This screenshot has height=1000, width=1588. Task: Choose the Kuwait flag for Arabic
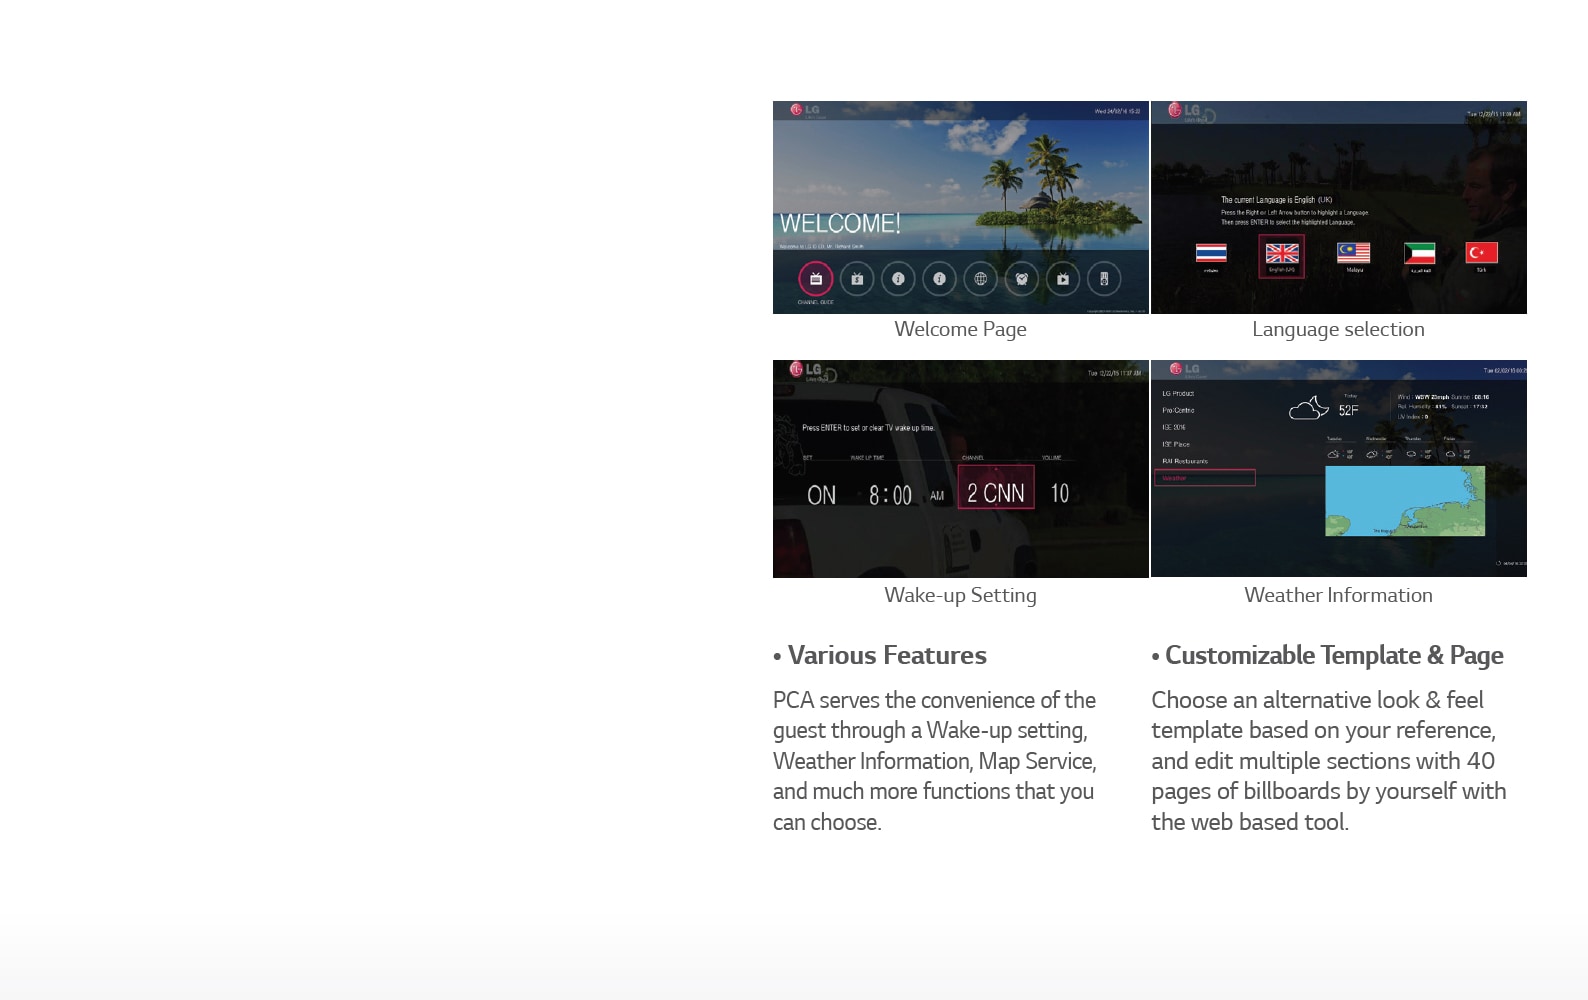pos(1419,253)
